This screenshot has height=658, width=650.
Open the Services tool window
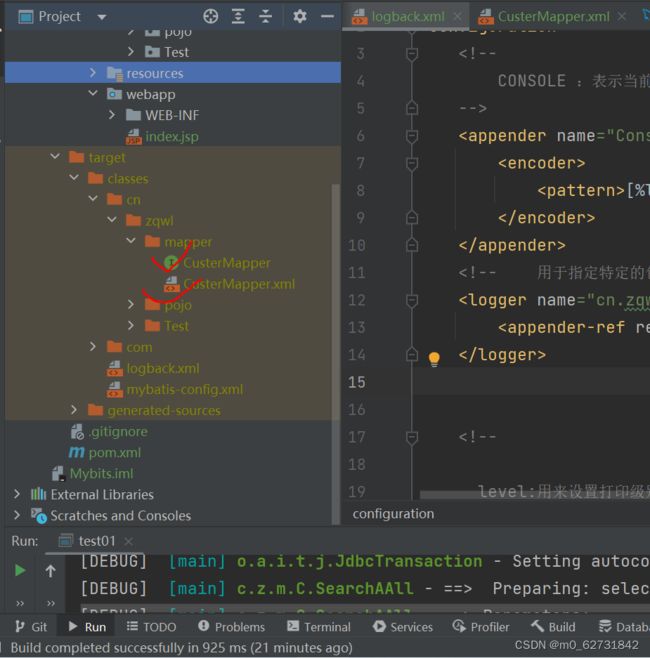tap(403, 627)
